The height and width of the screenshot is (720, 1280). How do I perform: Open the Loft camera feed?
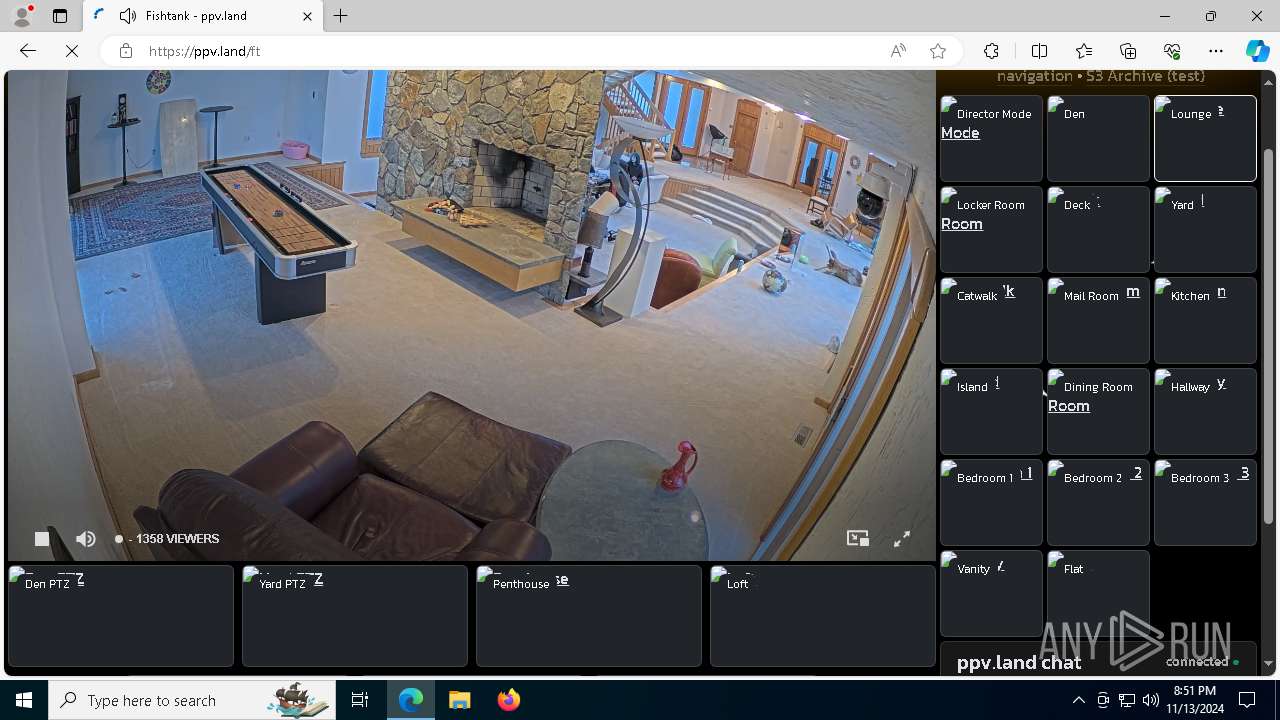coord(823,616)
